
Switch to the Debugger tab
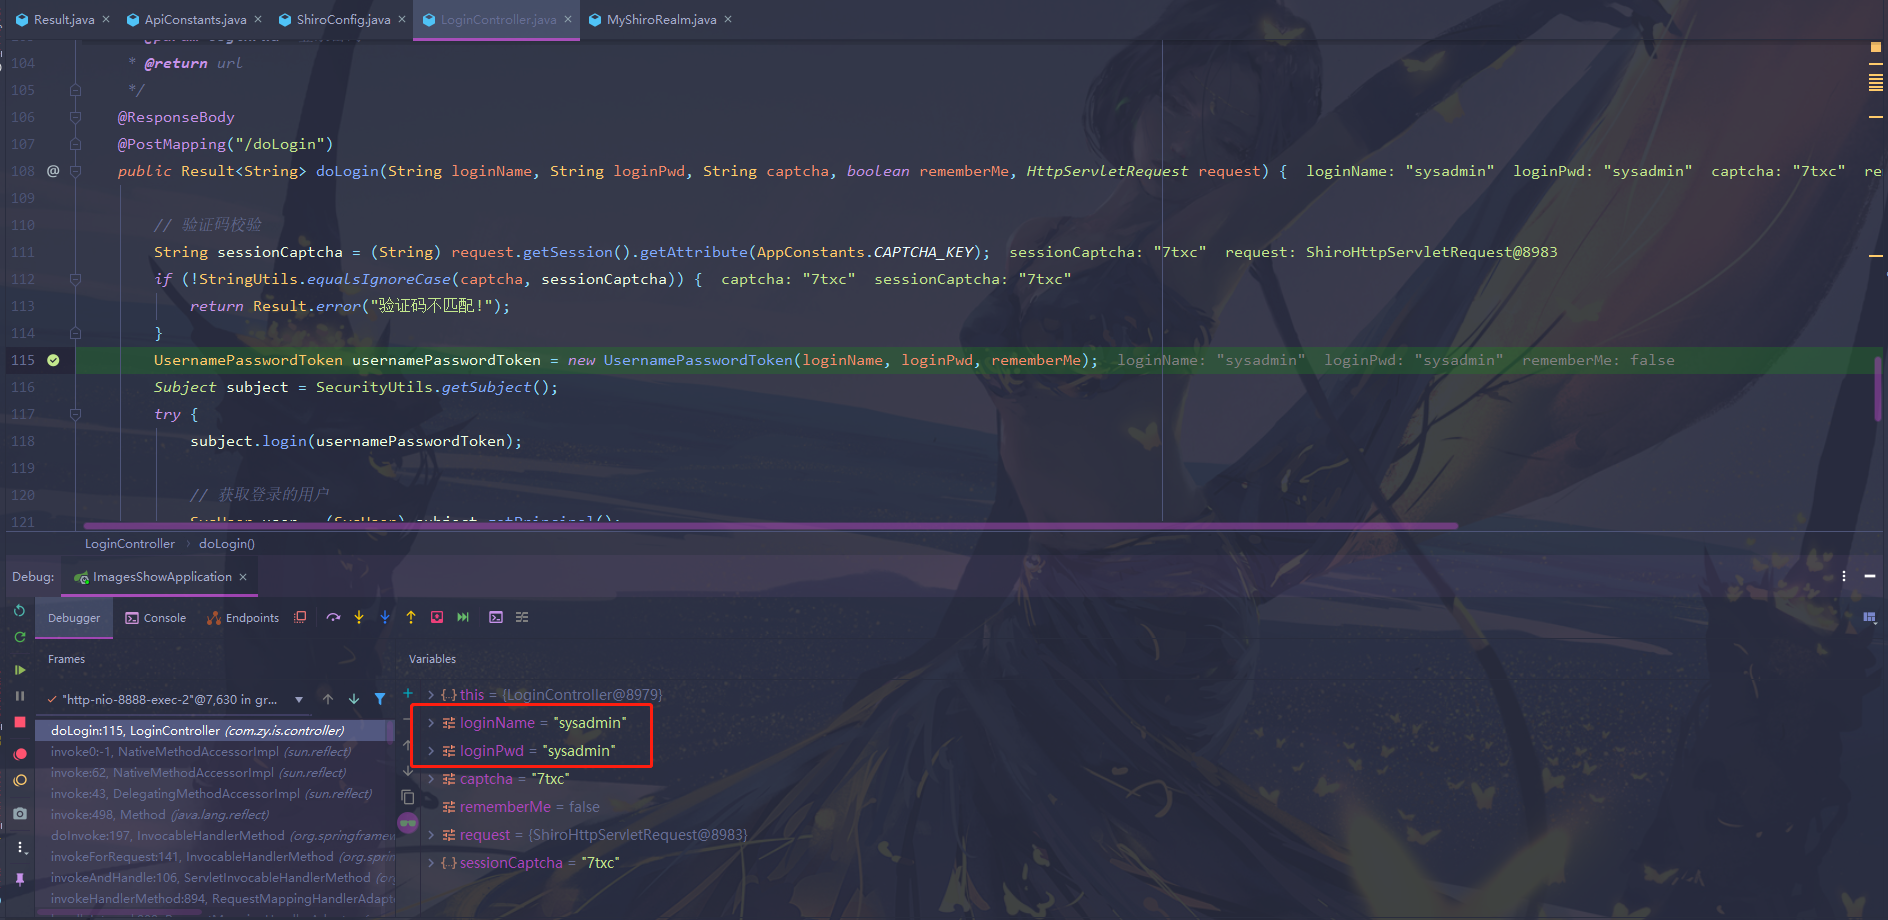pyautogui.click(x=74, y=618)
